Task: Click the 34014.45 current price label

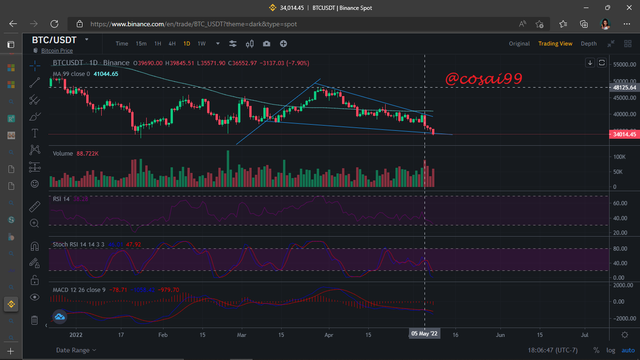Action: pos(624,134)
